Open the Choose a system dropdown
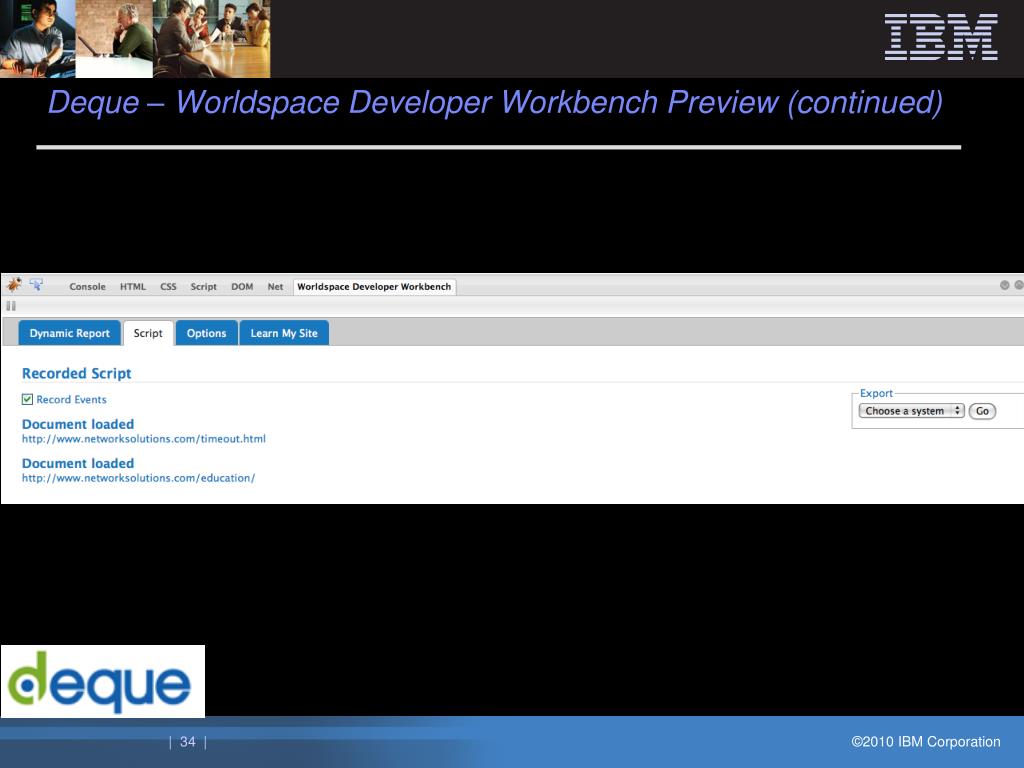 (911, 411)
